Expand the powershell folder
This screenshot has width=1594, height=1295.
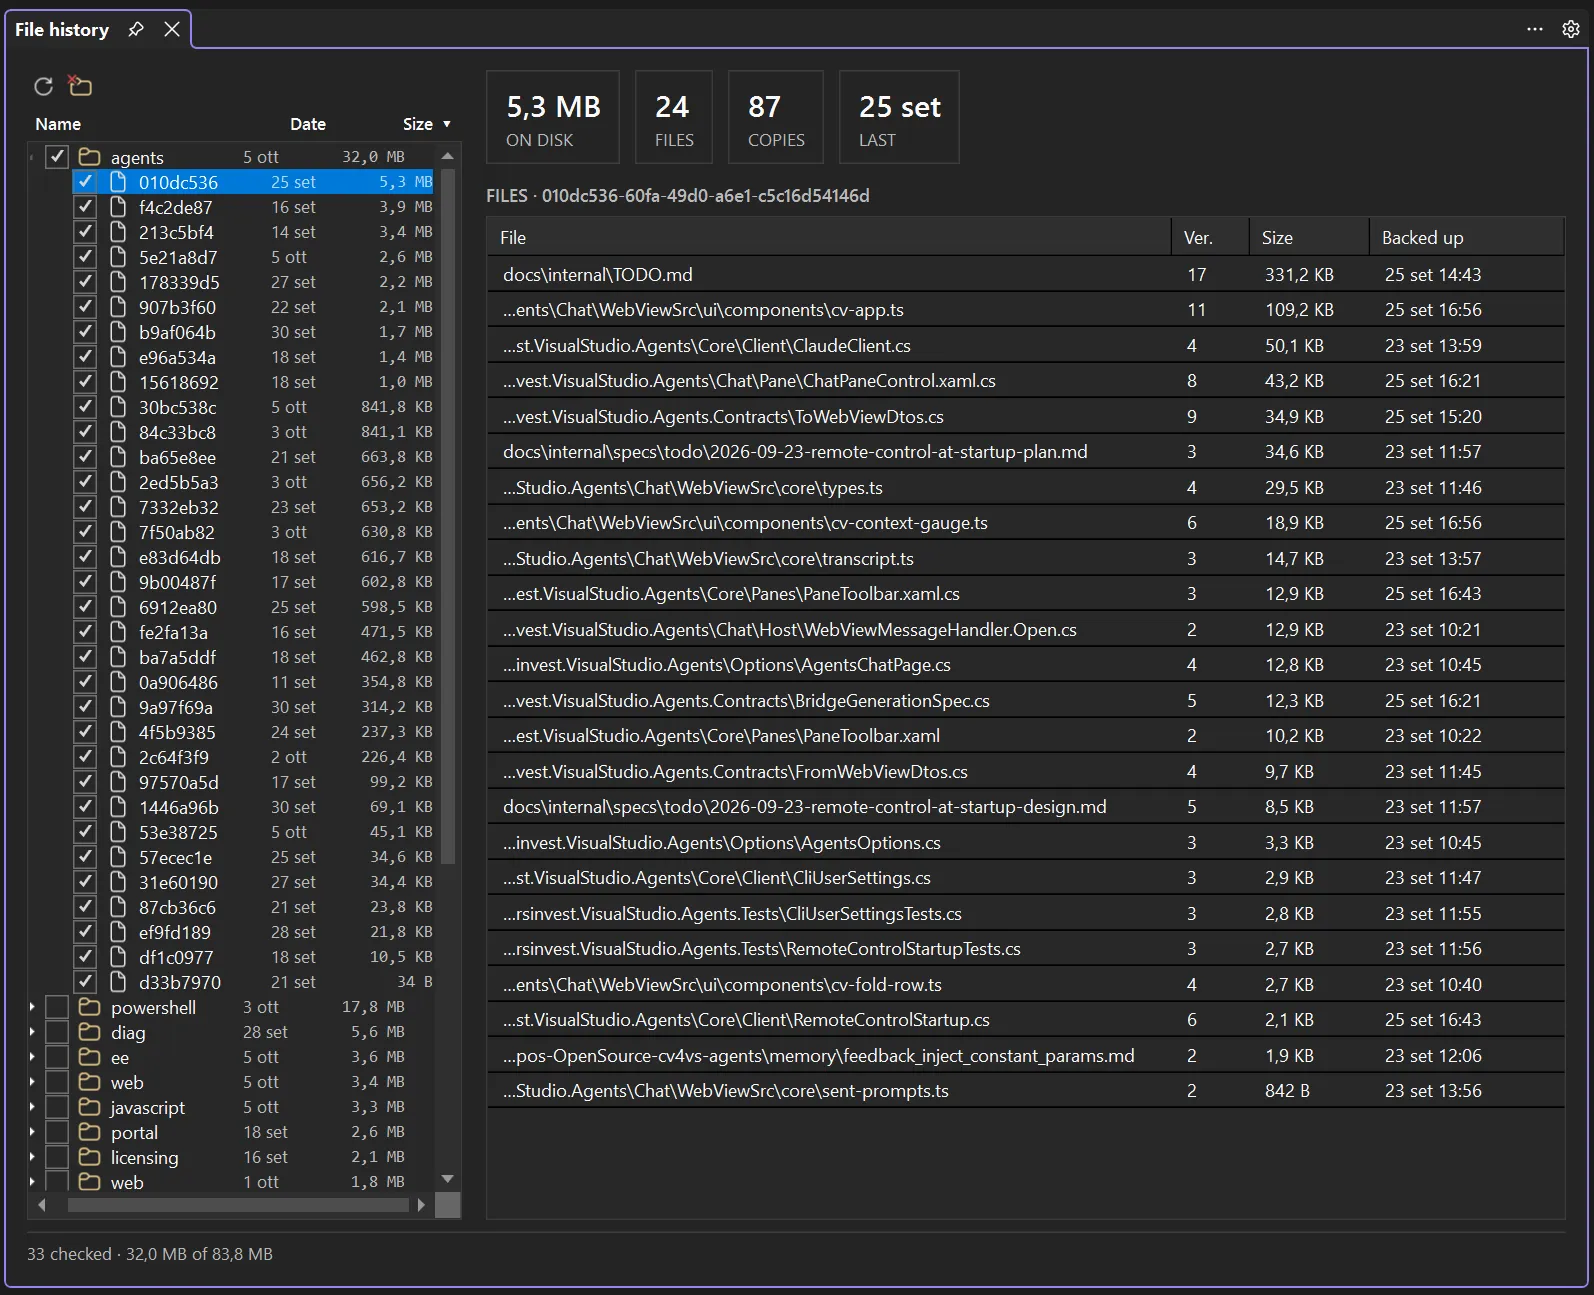(x=33, y=1007)
